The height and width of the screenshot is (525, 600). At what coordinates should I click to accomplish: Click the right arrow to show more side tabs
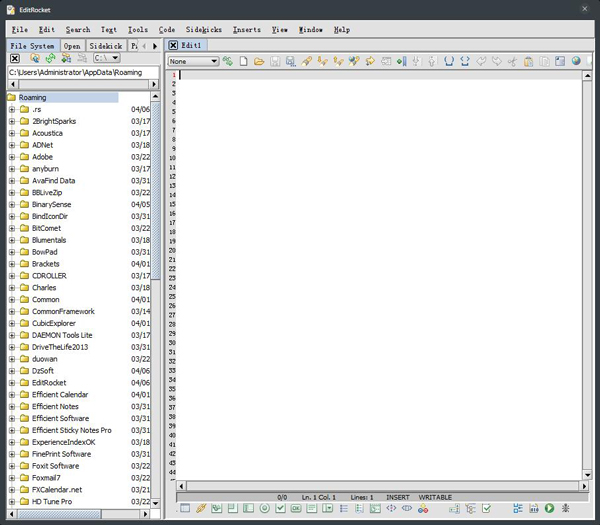coord(155,46)
